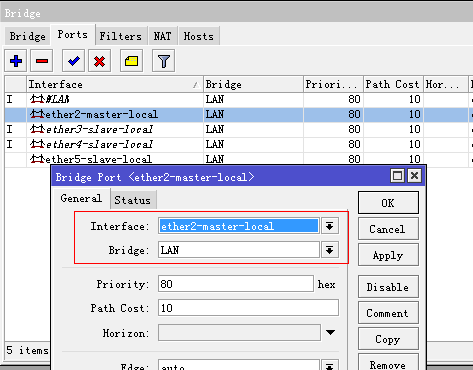473x370 pixels.
Task: Close the Bridge Port dialog
Action: pos(414,175)
